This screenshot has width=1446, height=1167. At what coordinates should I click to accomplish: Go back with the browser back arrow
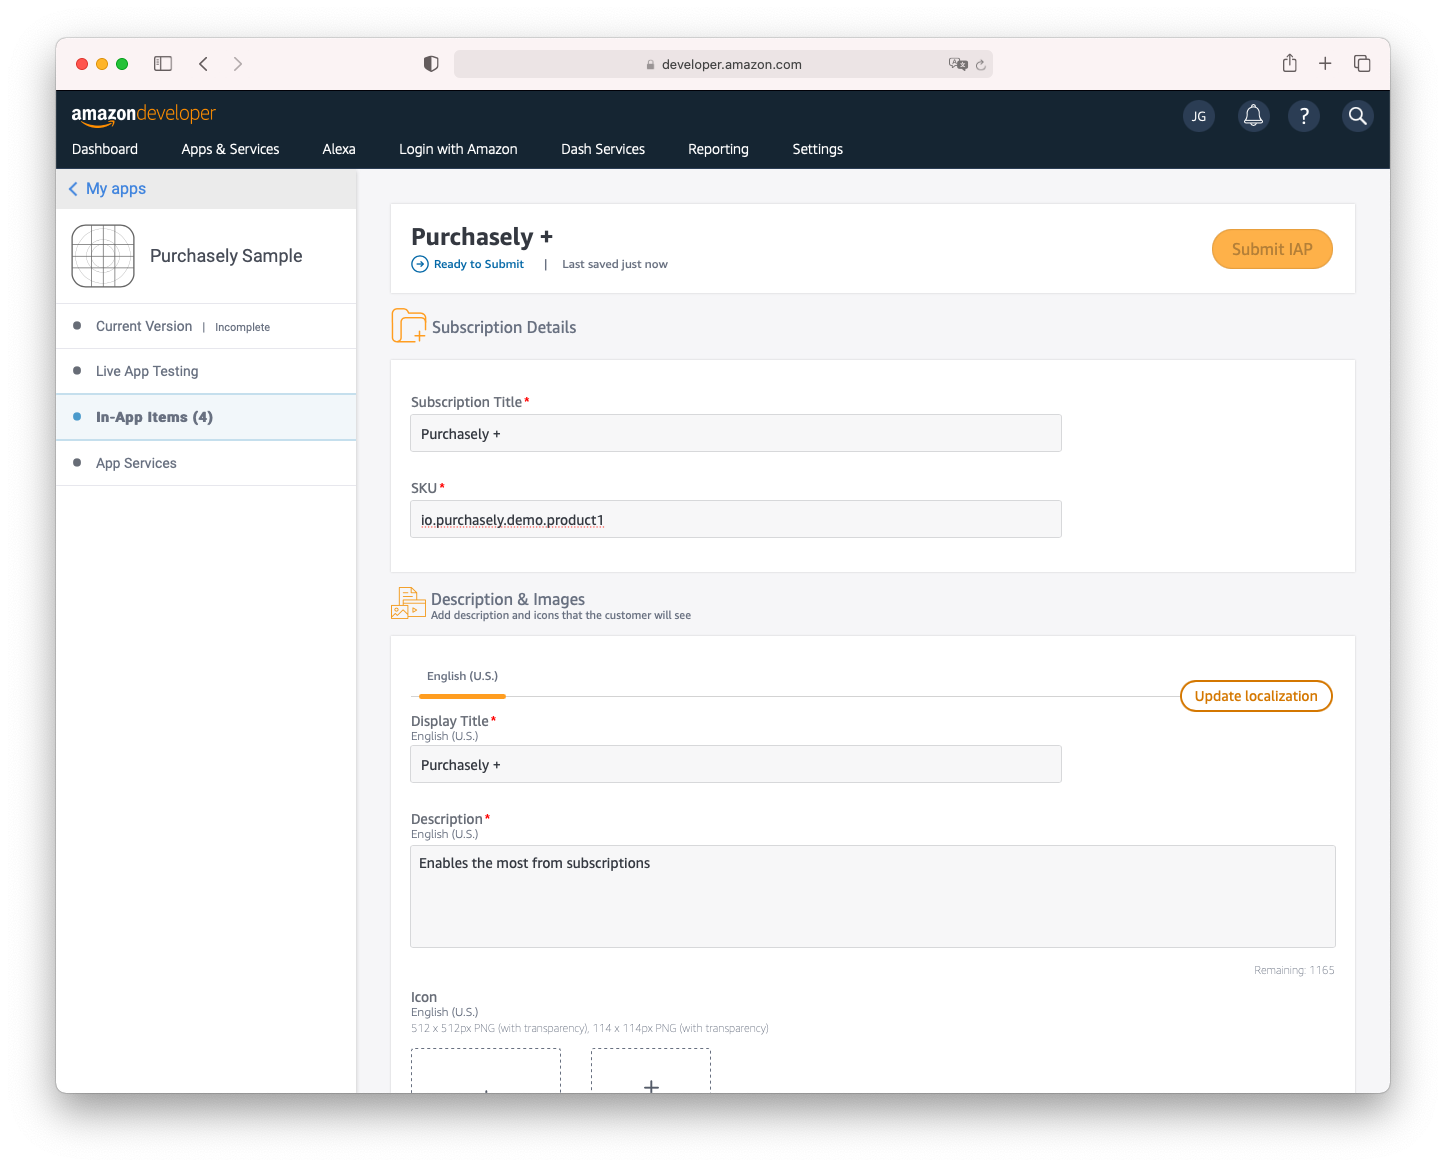click(x=203, y=64)
